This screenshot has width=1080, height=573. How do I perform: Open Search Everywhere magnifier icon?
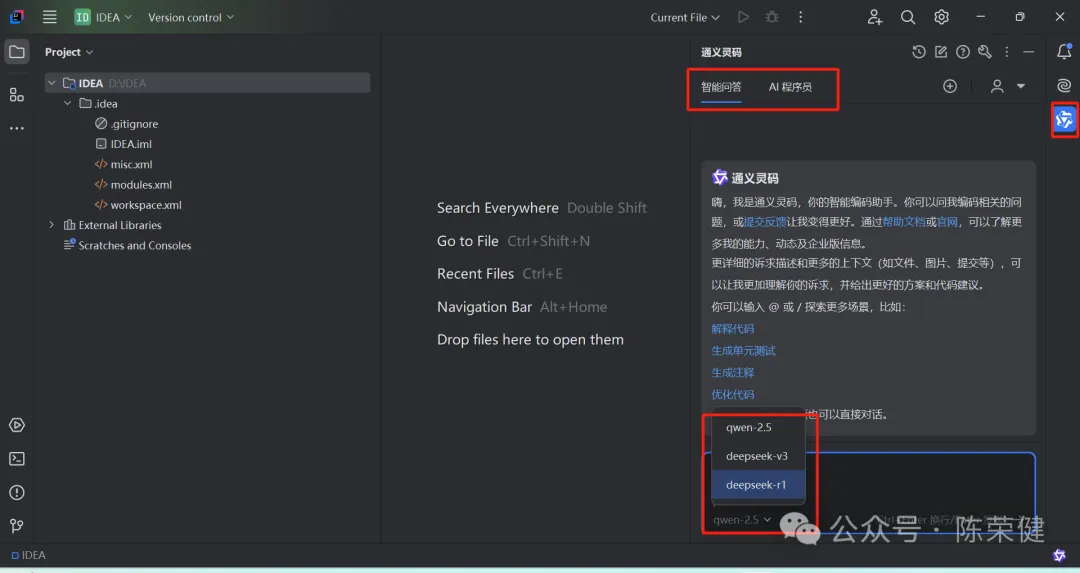point(908,17)
